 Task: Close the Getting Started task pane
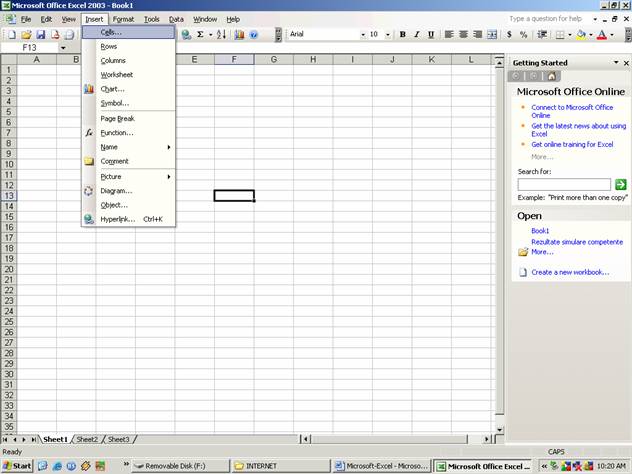(626, 63)
